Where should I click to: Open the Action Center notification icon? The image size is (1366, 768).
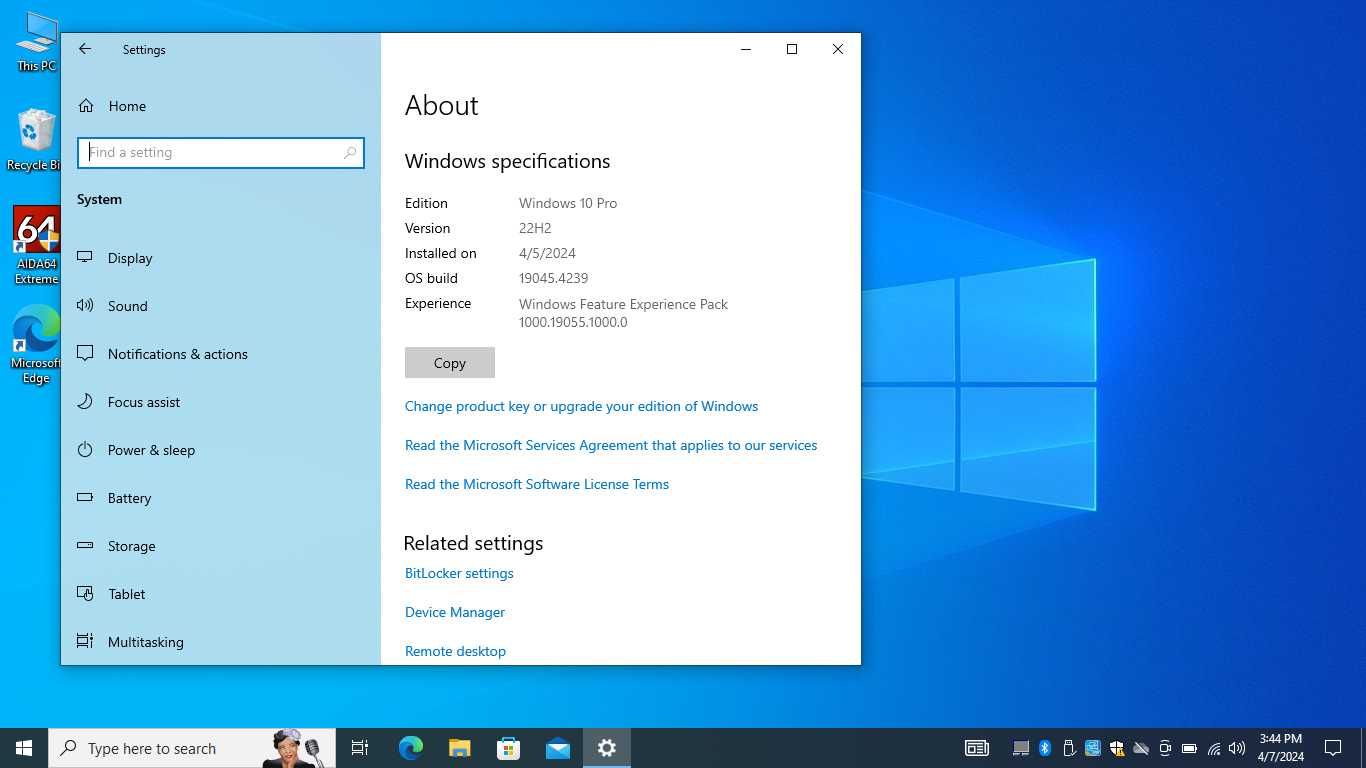[1333, 748]
